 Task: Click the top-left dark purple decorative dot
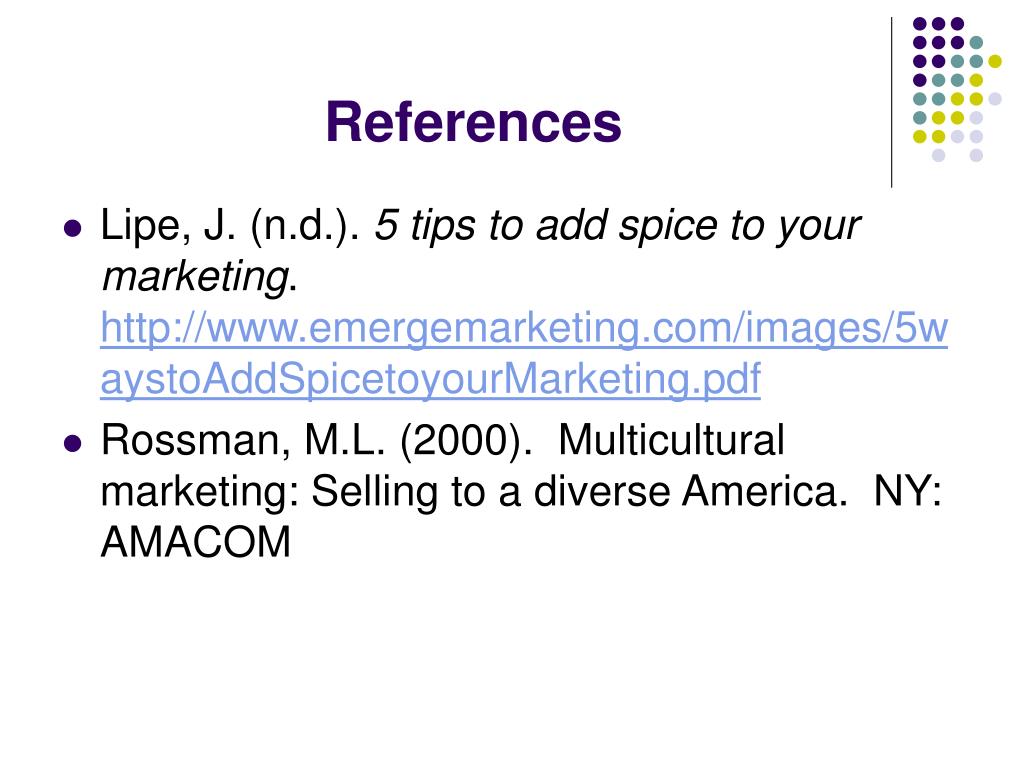[920, 24]
